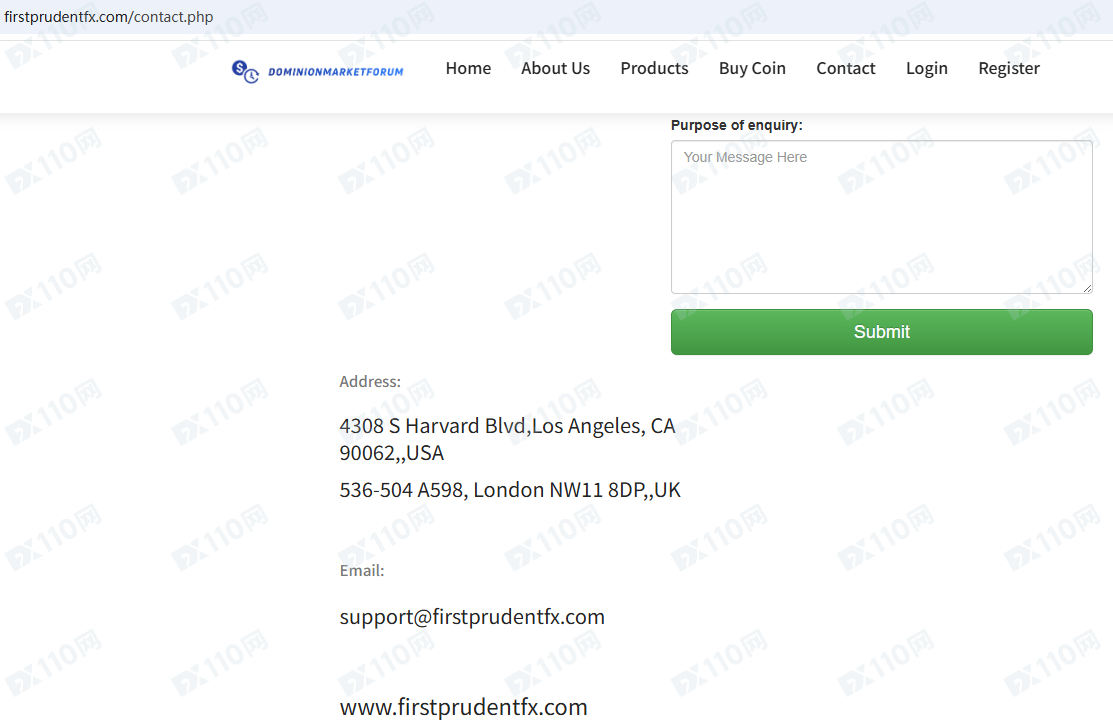
Task: Click the www.firstprudentfx.com website text
Action: click(464, 707)
